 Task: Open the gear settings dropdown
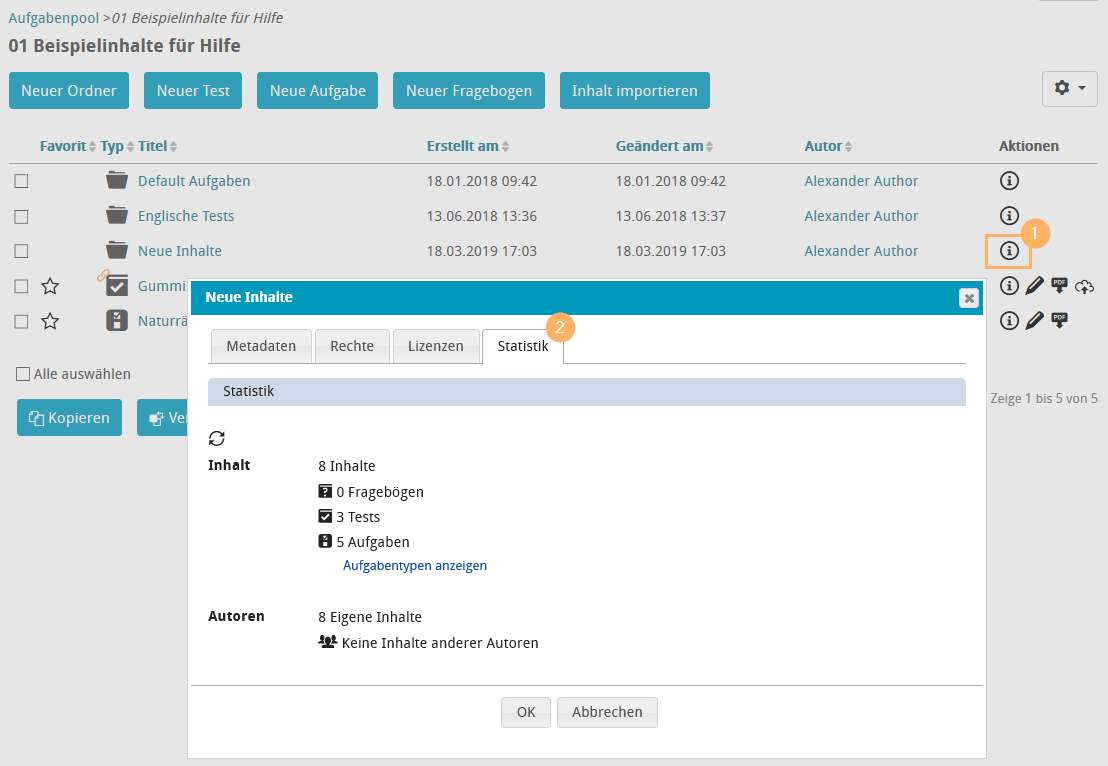[1069, 89]
